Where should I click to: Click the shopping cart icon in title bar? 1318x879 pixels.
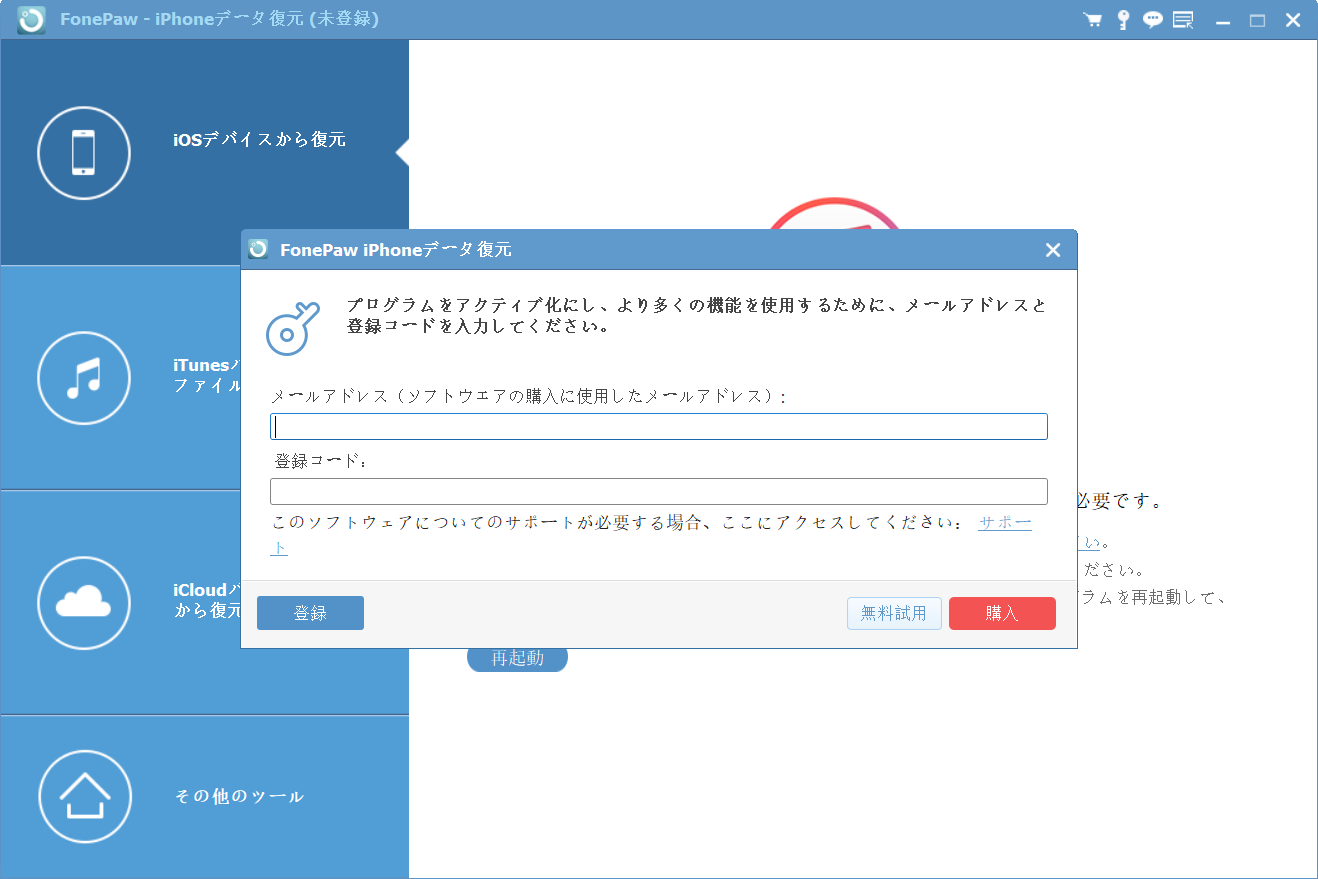tap(1093, 20)
